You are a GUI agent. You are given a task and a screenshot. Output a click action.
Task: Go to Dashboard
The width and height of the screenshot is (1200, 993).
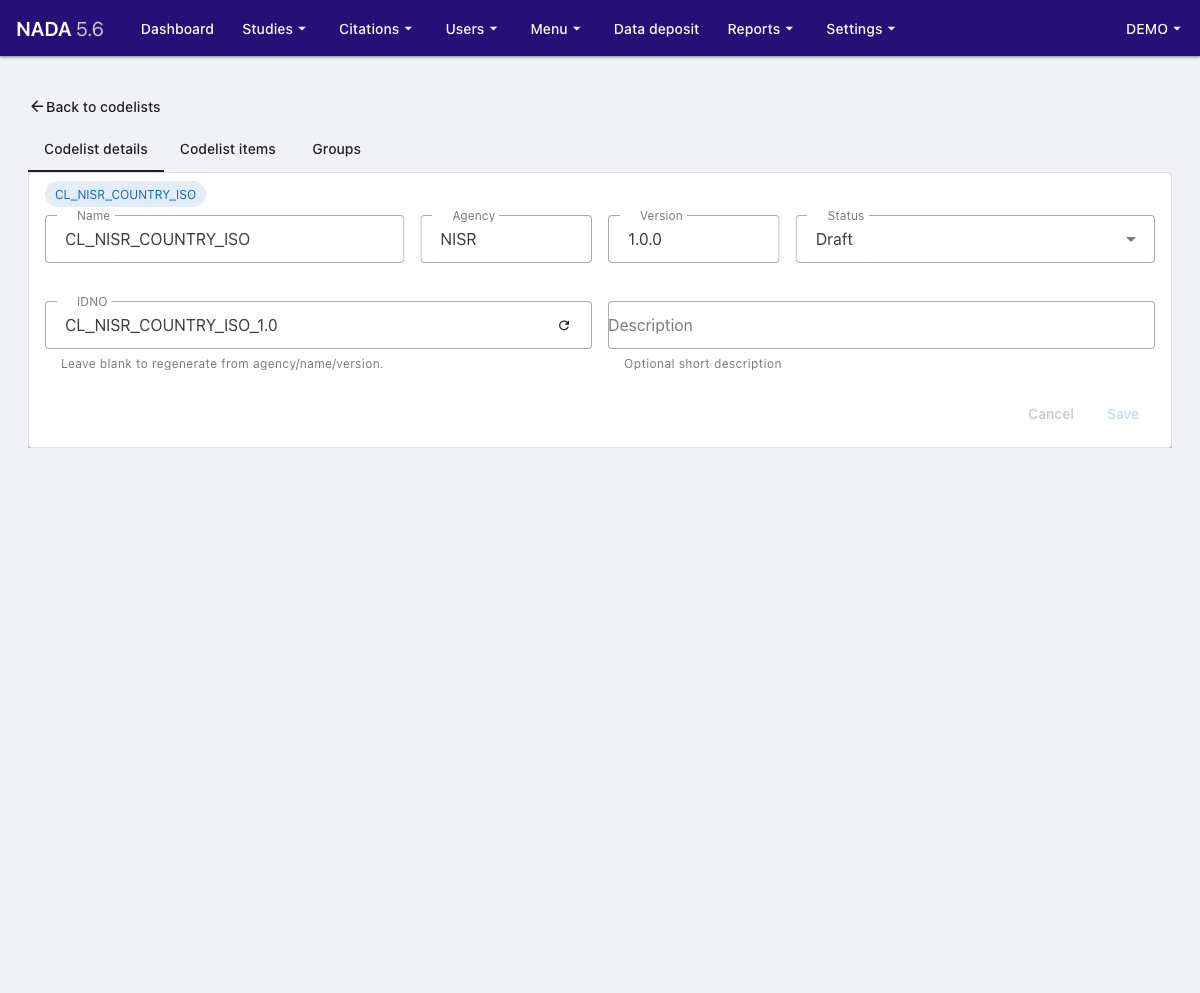pyautogui.click(x=177, y=29)
